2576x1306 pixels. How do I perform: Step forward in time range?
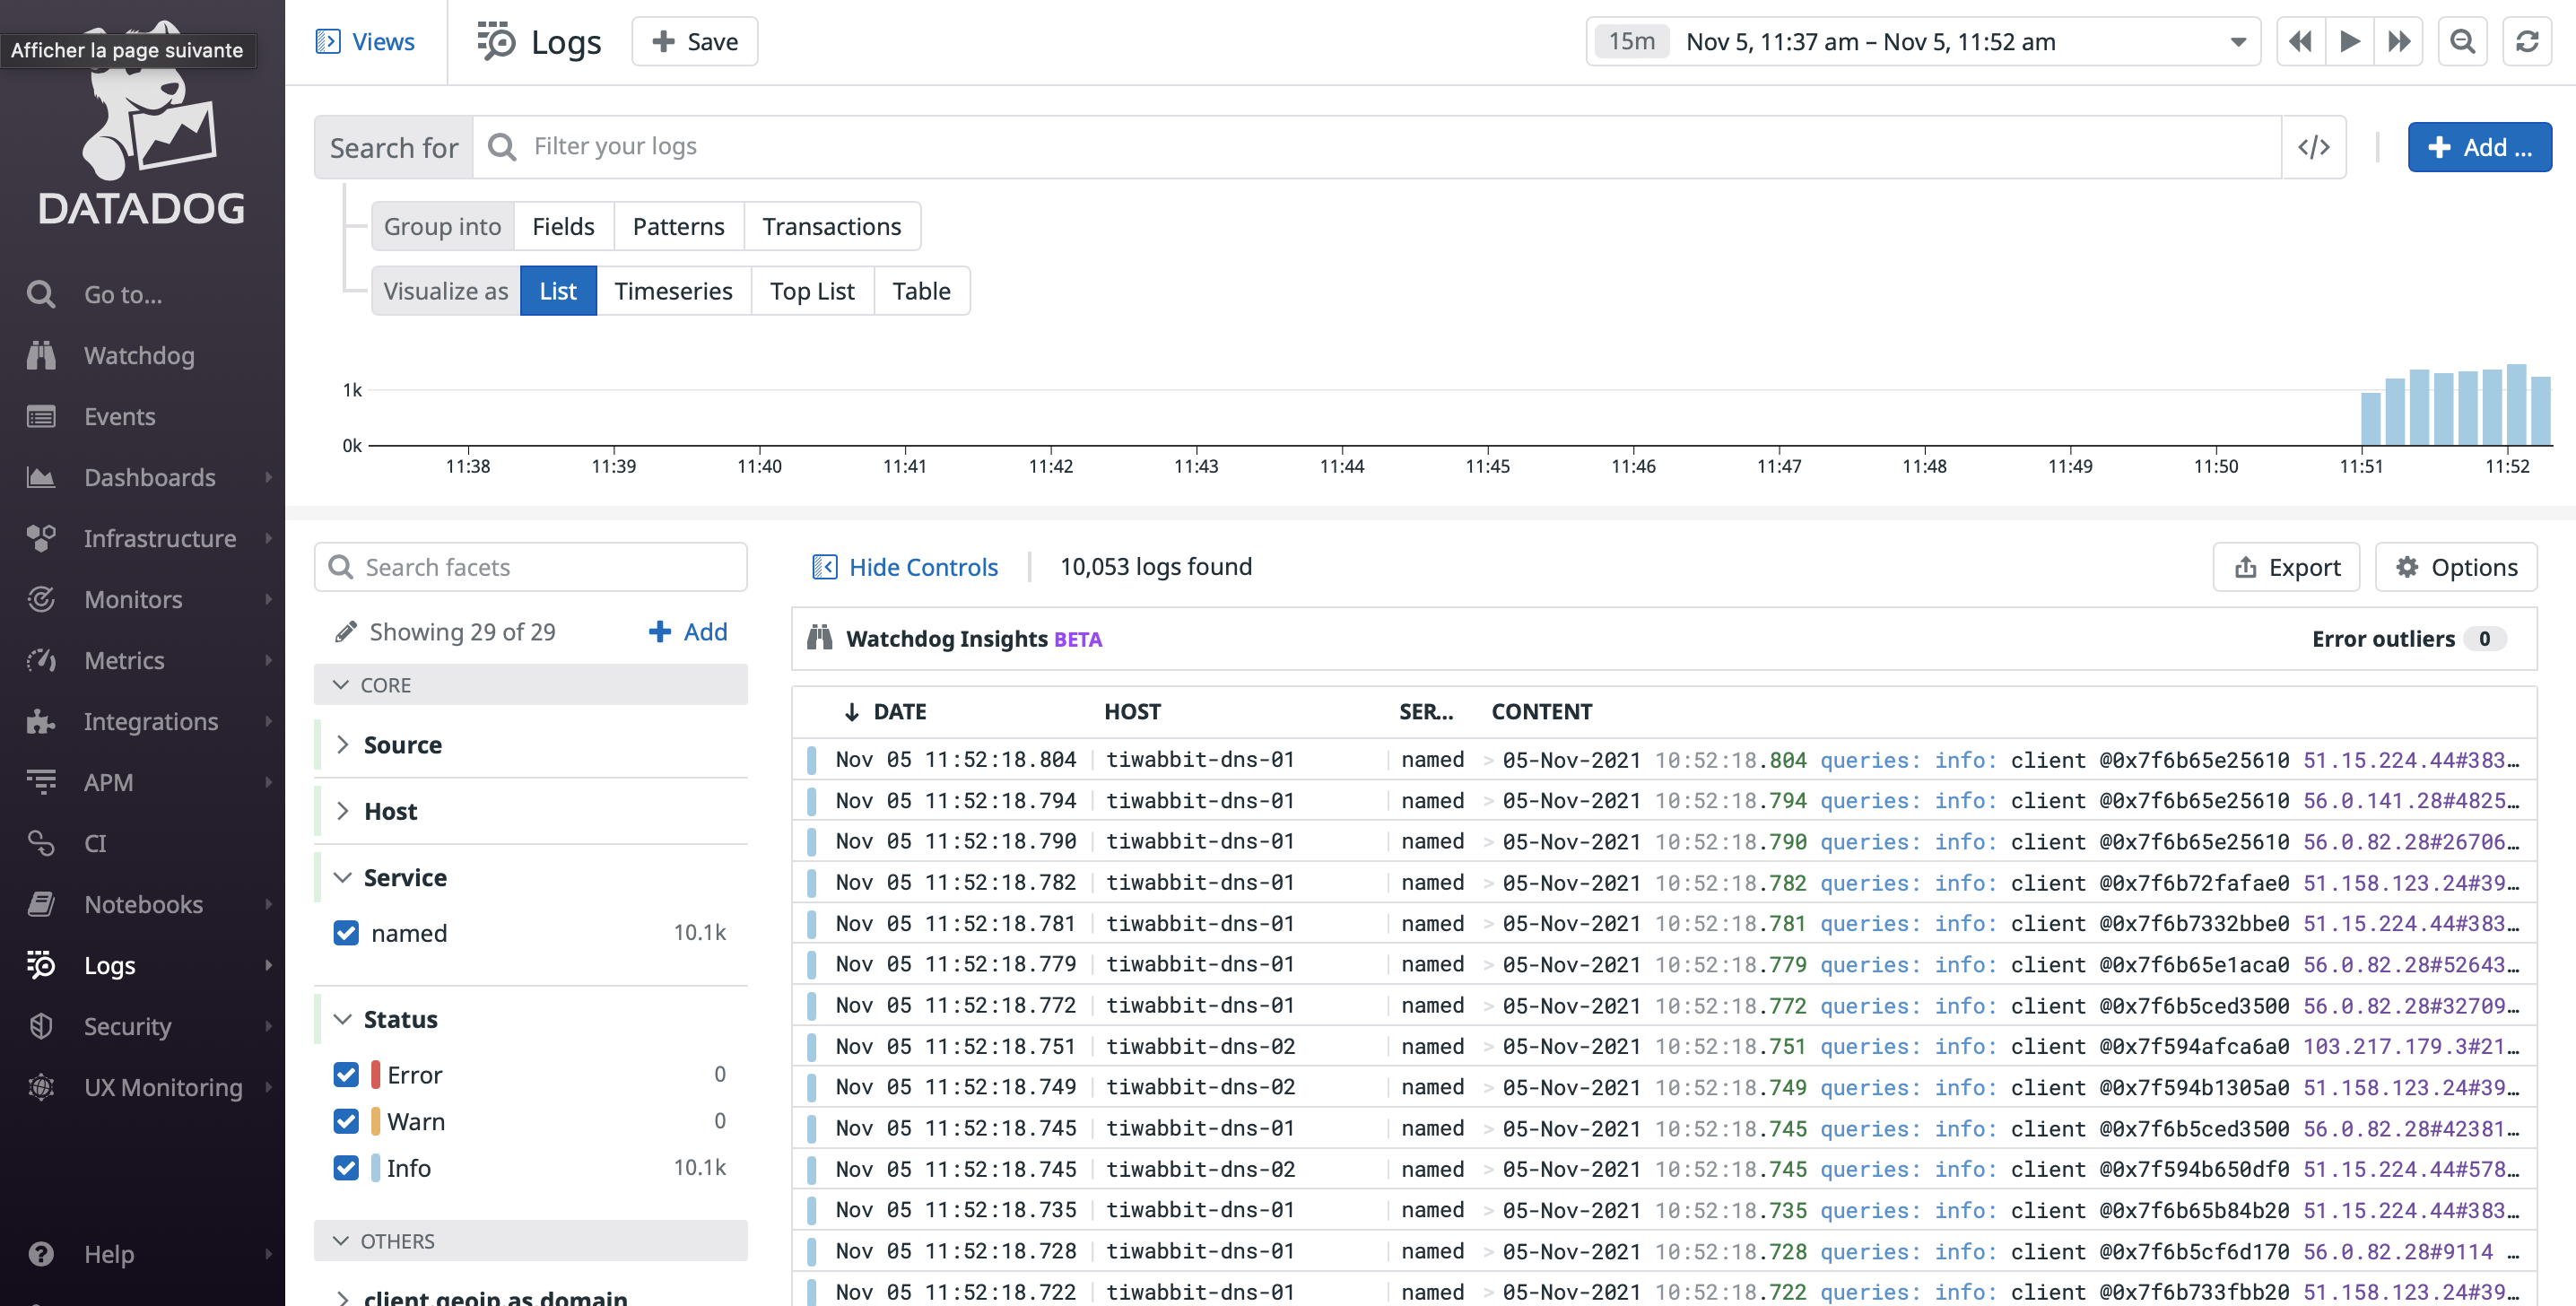click(x=2398, y=42)
